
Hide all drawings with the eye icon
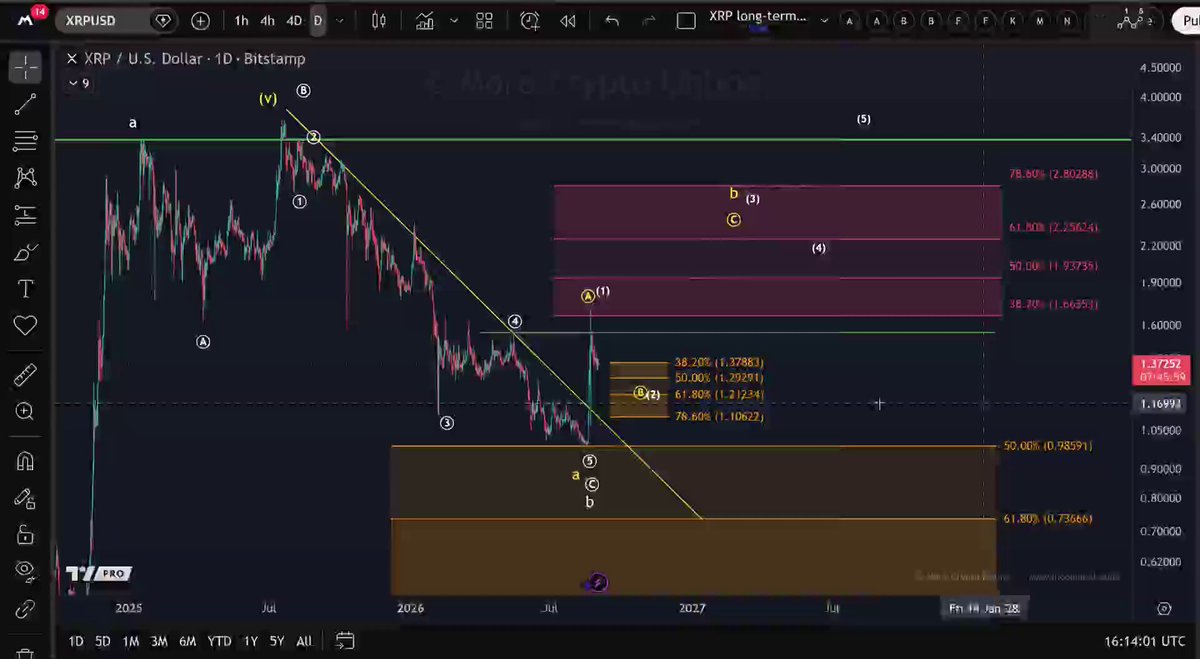pos(25,572)
